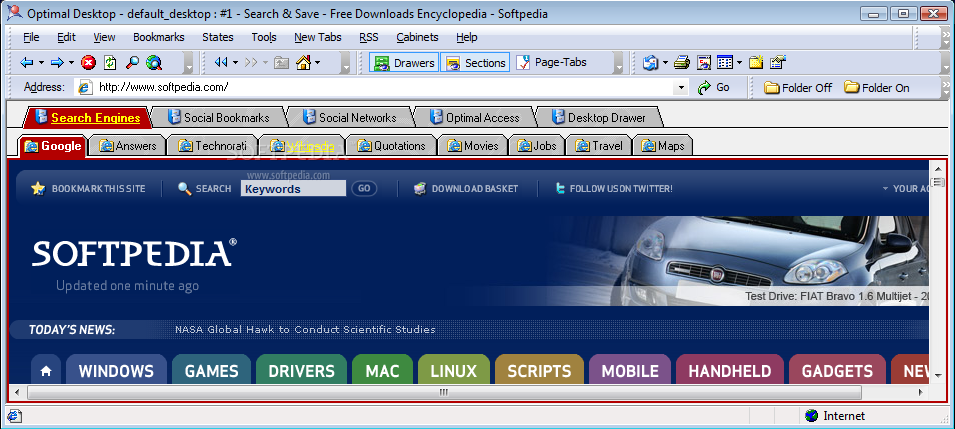Click the Download Basket icon on the webpage

[420, 188]
